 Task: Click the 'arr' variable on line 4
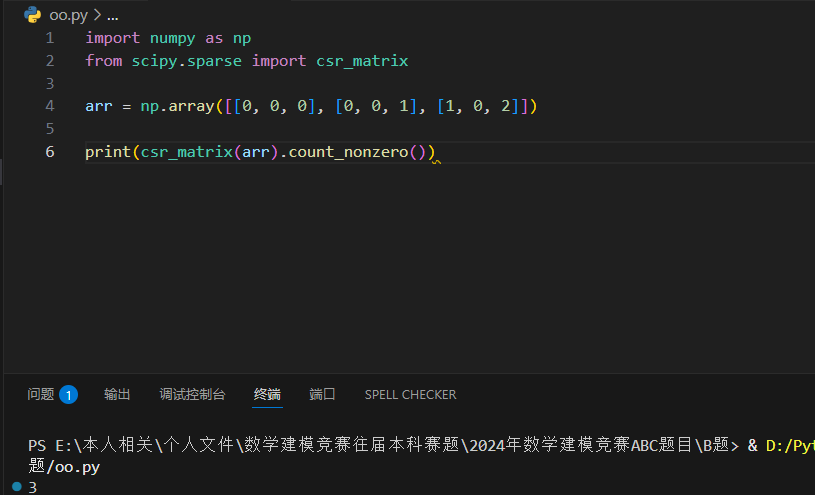point(99,107)
